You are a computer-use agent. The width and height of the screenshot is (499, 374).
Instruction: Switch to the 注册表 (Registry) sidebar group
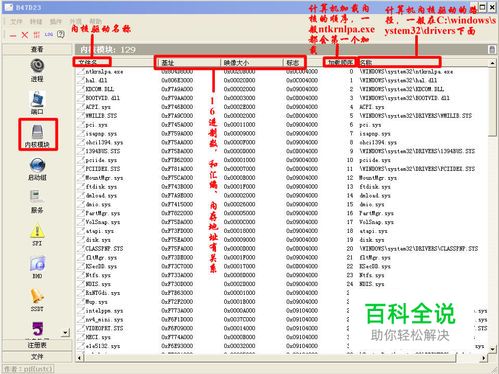click(37, 345)
